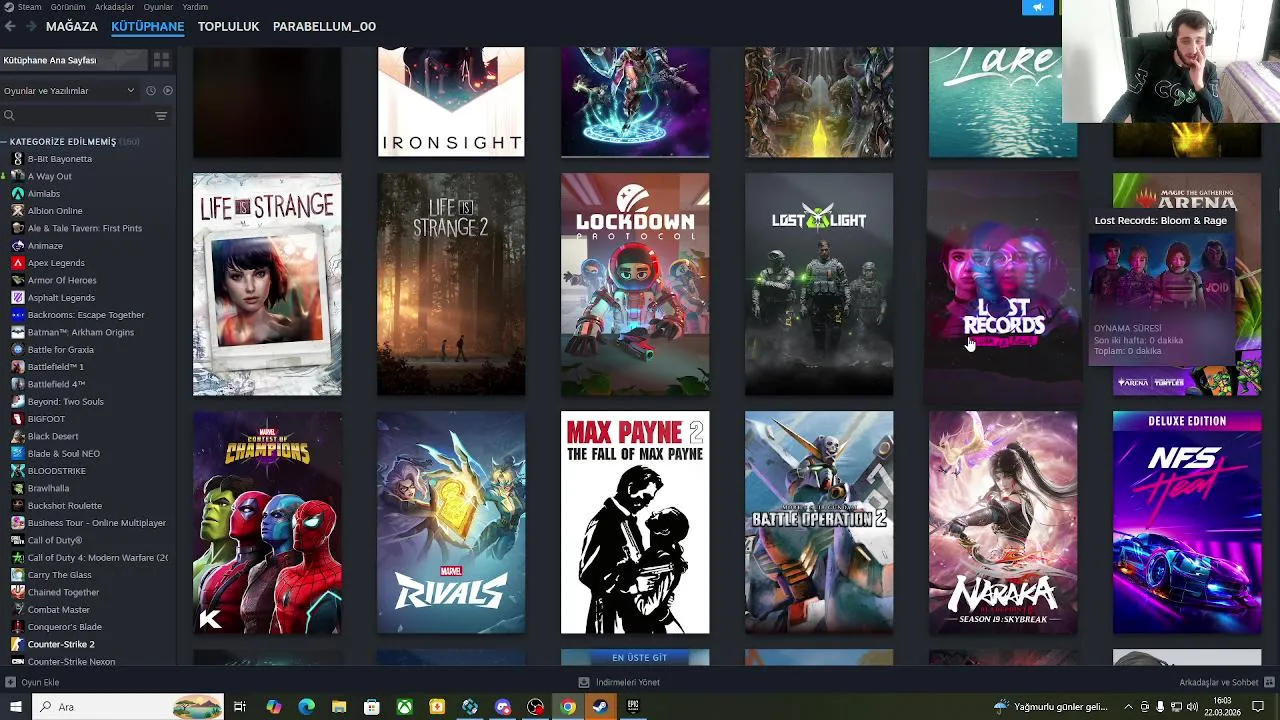This screenshot has width=1280, height=720.
Task: Open File Explorer from taskbar
Action: [339, 707]
